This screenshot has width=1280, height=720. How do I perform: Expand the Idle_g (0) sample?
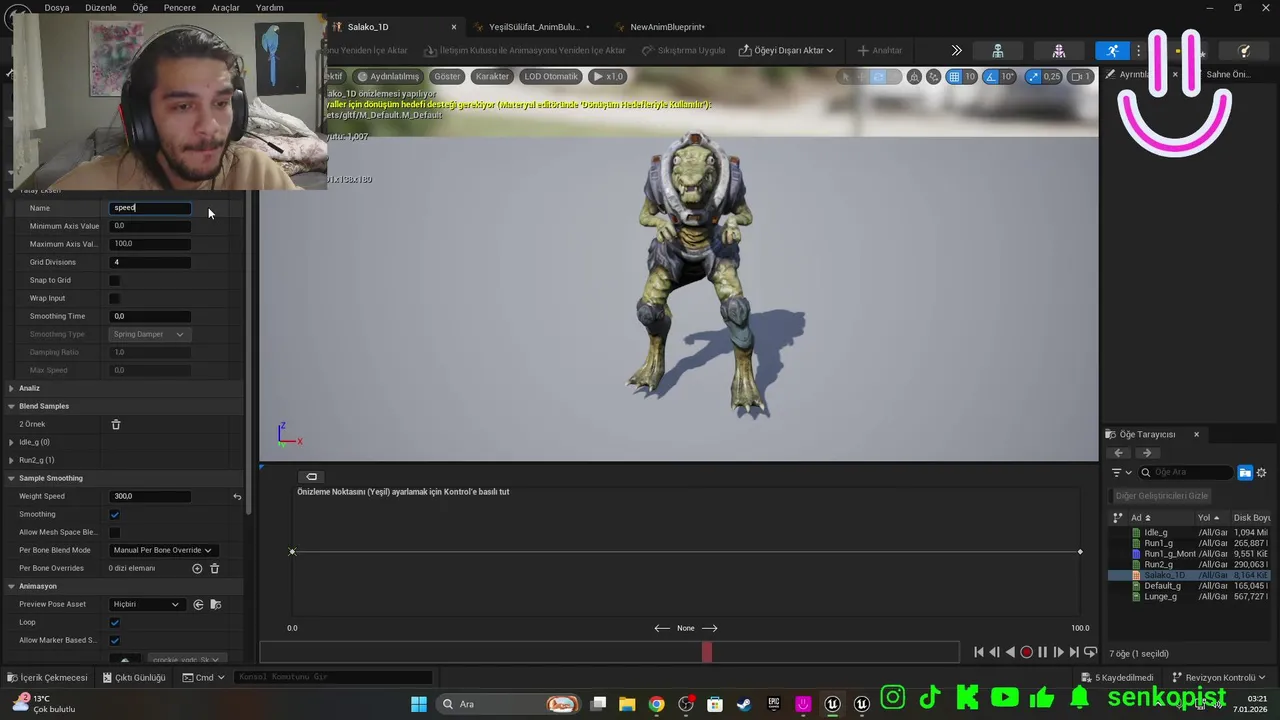[x=11, y=442]
